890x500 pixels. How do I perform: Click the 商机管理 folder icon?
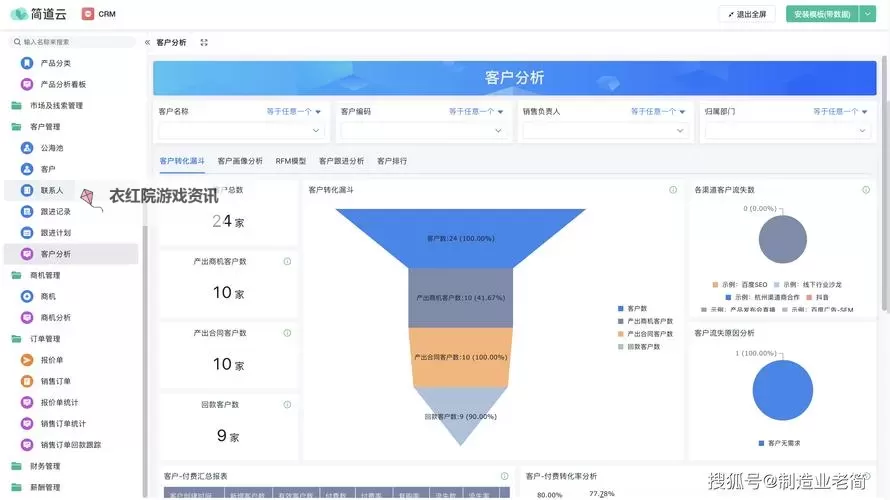[x=16, y=275]
